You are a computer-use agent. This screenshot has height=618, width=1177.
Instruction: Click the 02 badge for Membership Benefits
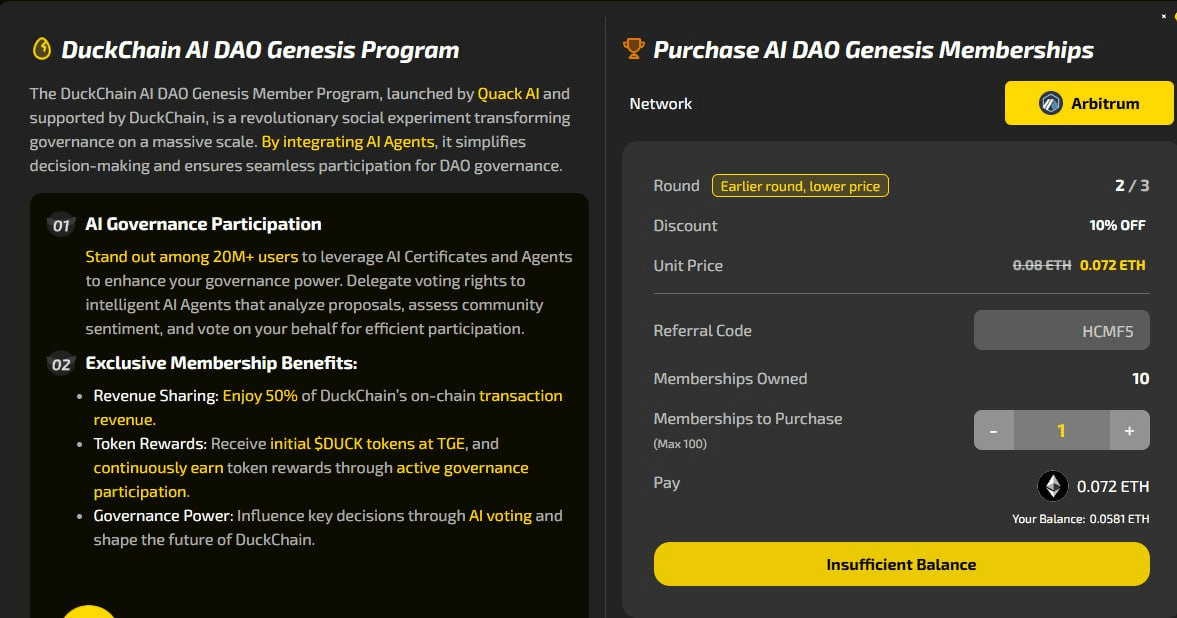(61, 364)
